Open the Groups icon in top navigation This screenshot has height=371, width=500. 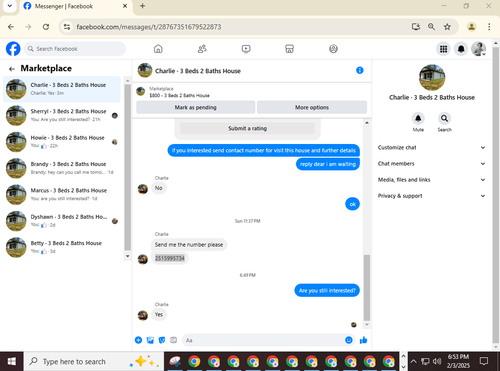click(333, 49)
